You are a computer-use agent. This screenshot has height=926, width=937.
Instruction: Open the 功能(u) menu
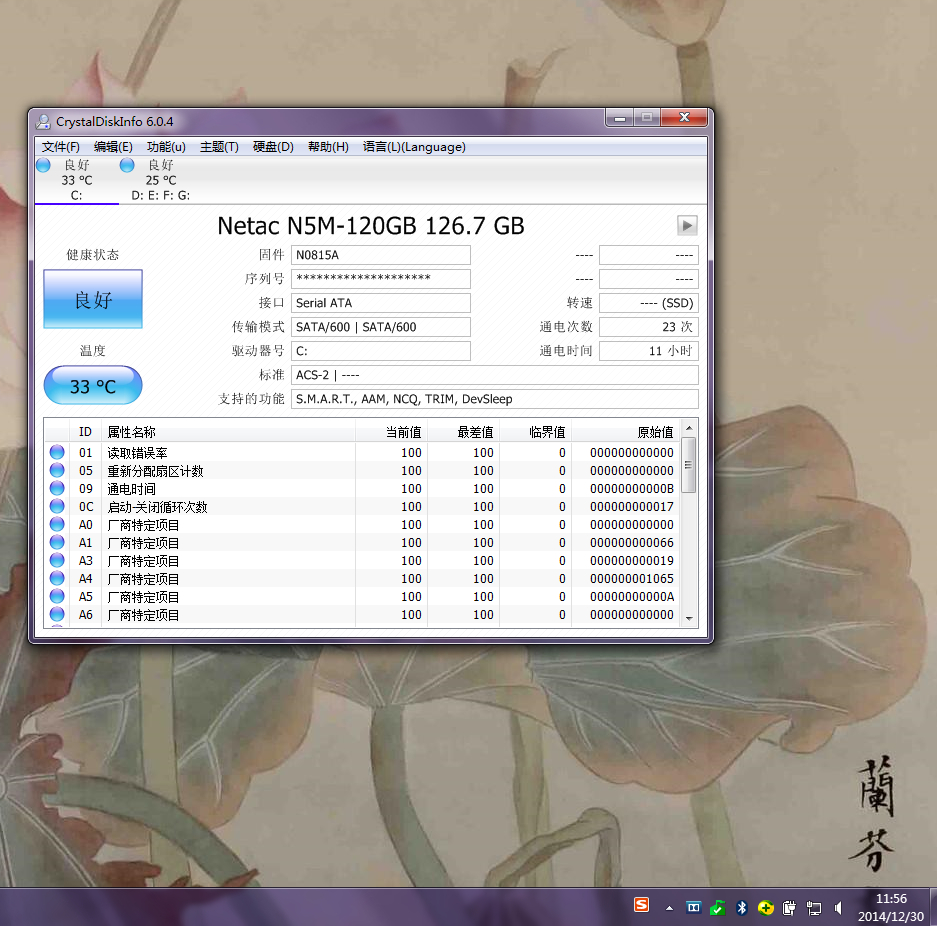click(x=166, y=147)
